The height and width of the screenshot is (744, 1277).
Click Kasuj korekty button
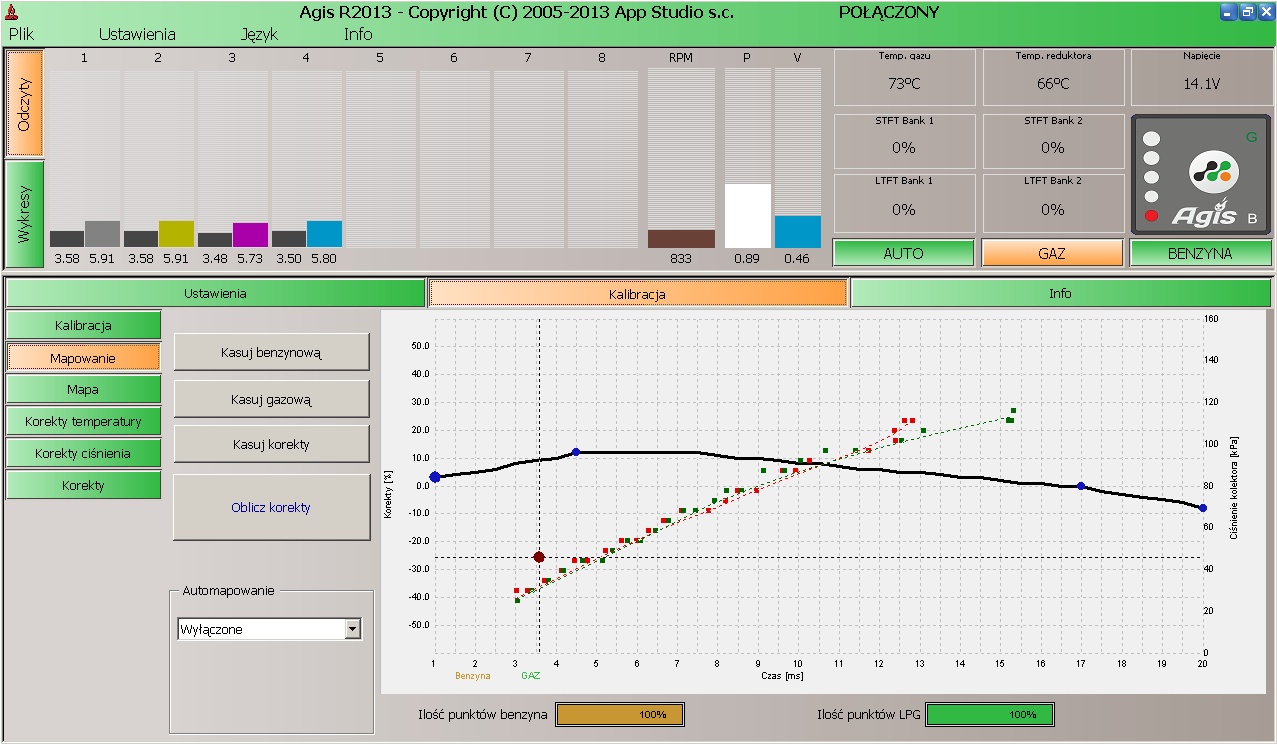[271, 444]
